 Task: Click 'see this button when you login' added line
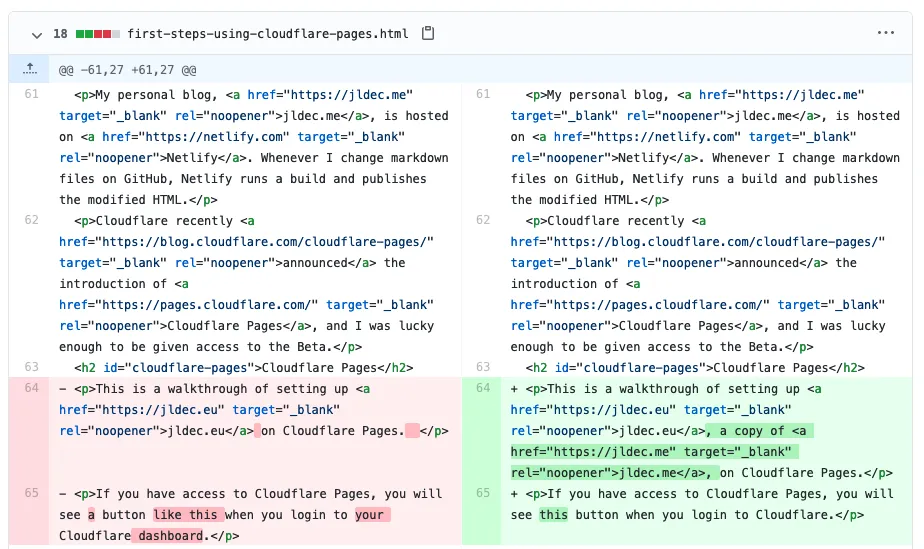687,515
